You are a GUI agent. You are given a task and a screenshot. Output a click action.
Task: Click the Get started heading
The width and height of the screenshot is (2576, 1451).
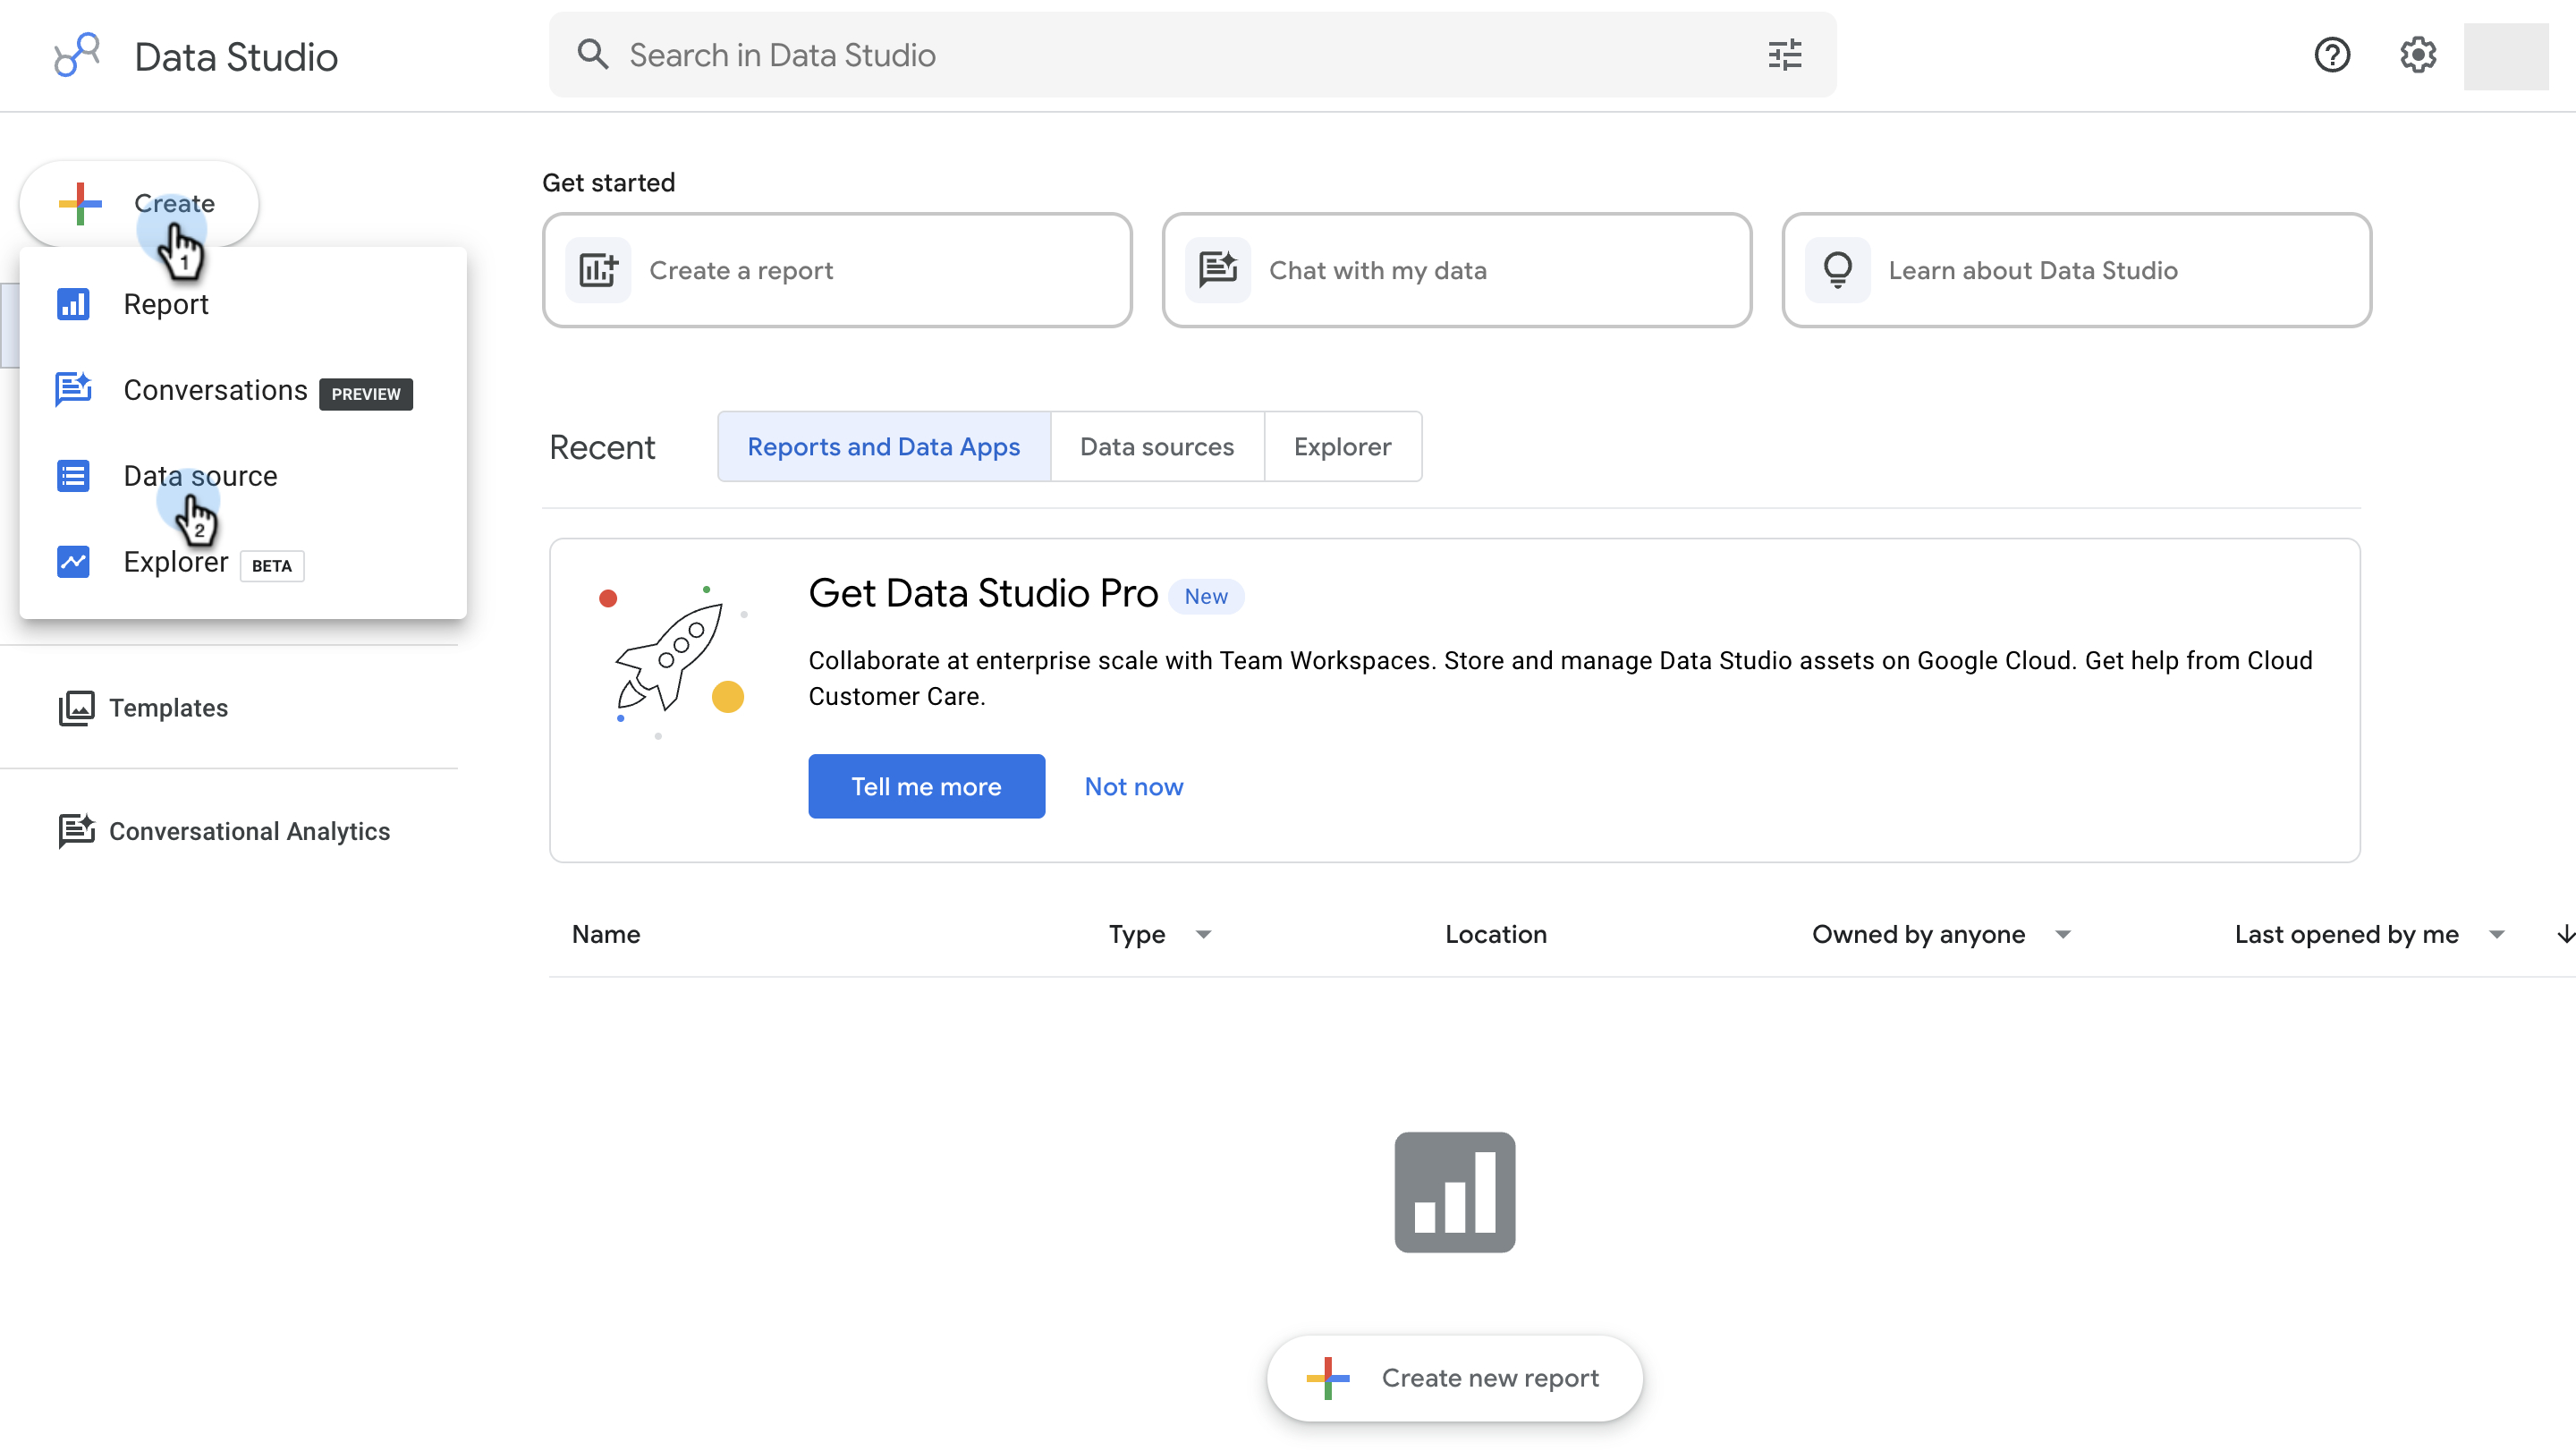click(609, 182)
